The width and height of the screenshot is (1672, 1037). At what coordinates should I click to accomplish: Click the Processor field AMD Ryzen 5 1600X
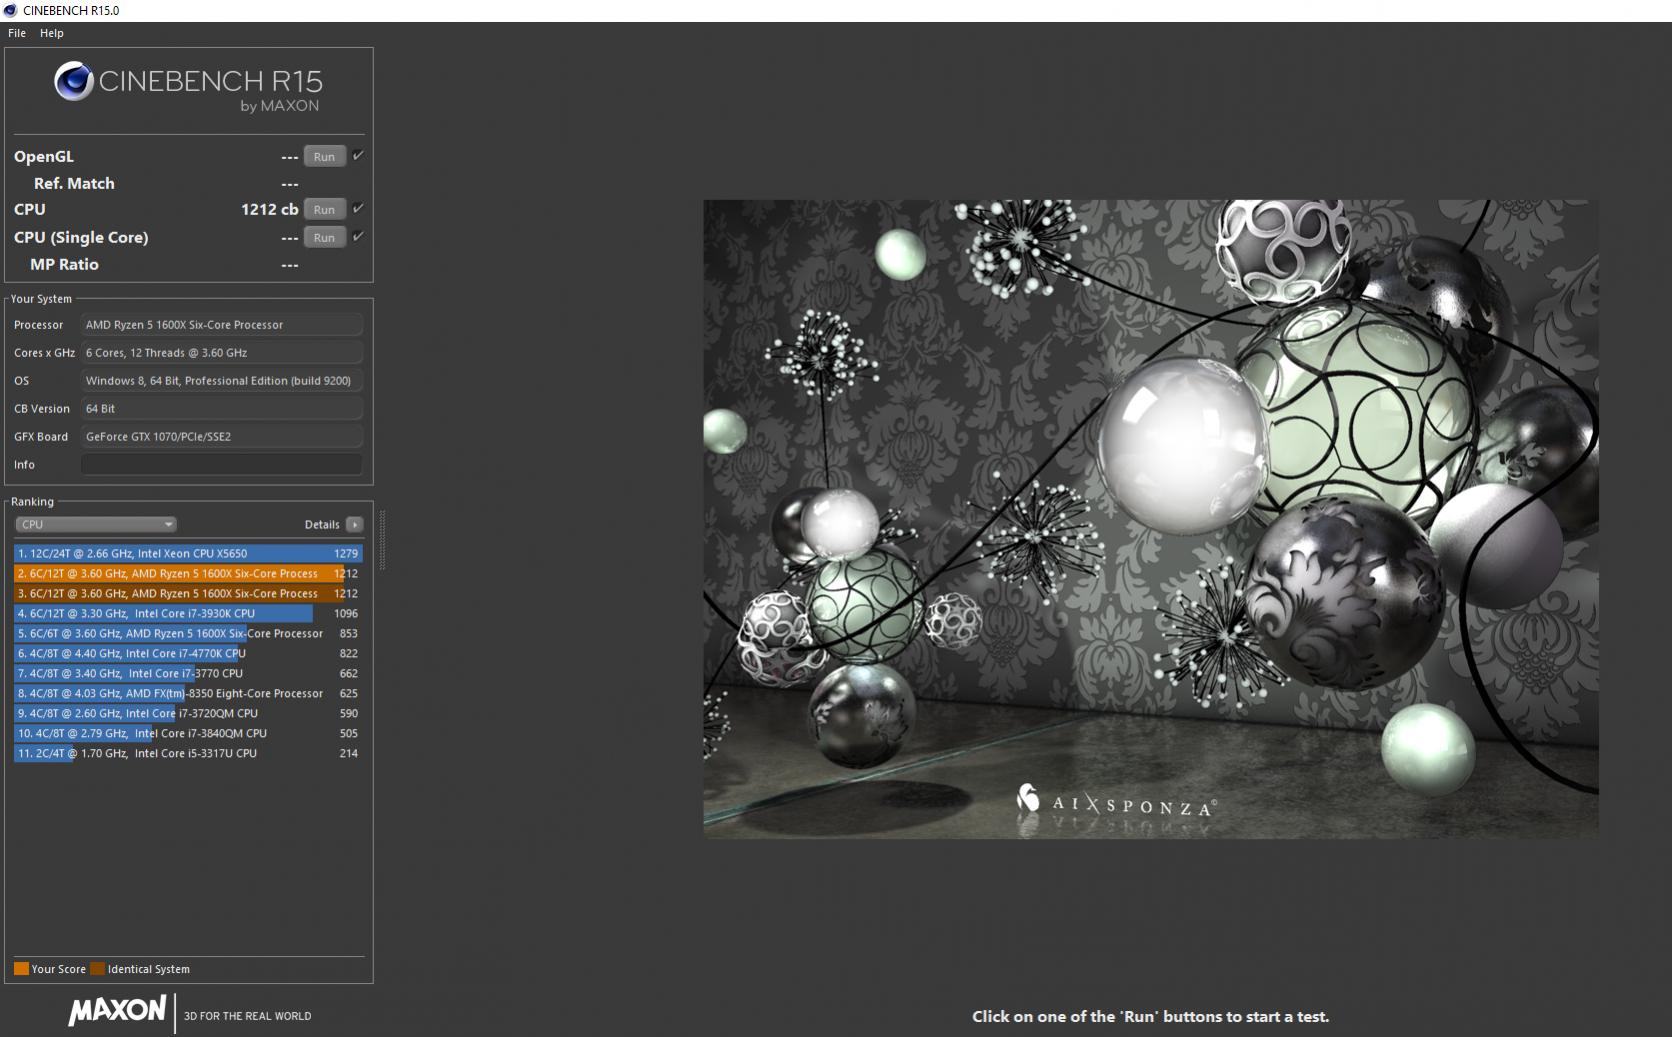(221, 325)
